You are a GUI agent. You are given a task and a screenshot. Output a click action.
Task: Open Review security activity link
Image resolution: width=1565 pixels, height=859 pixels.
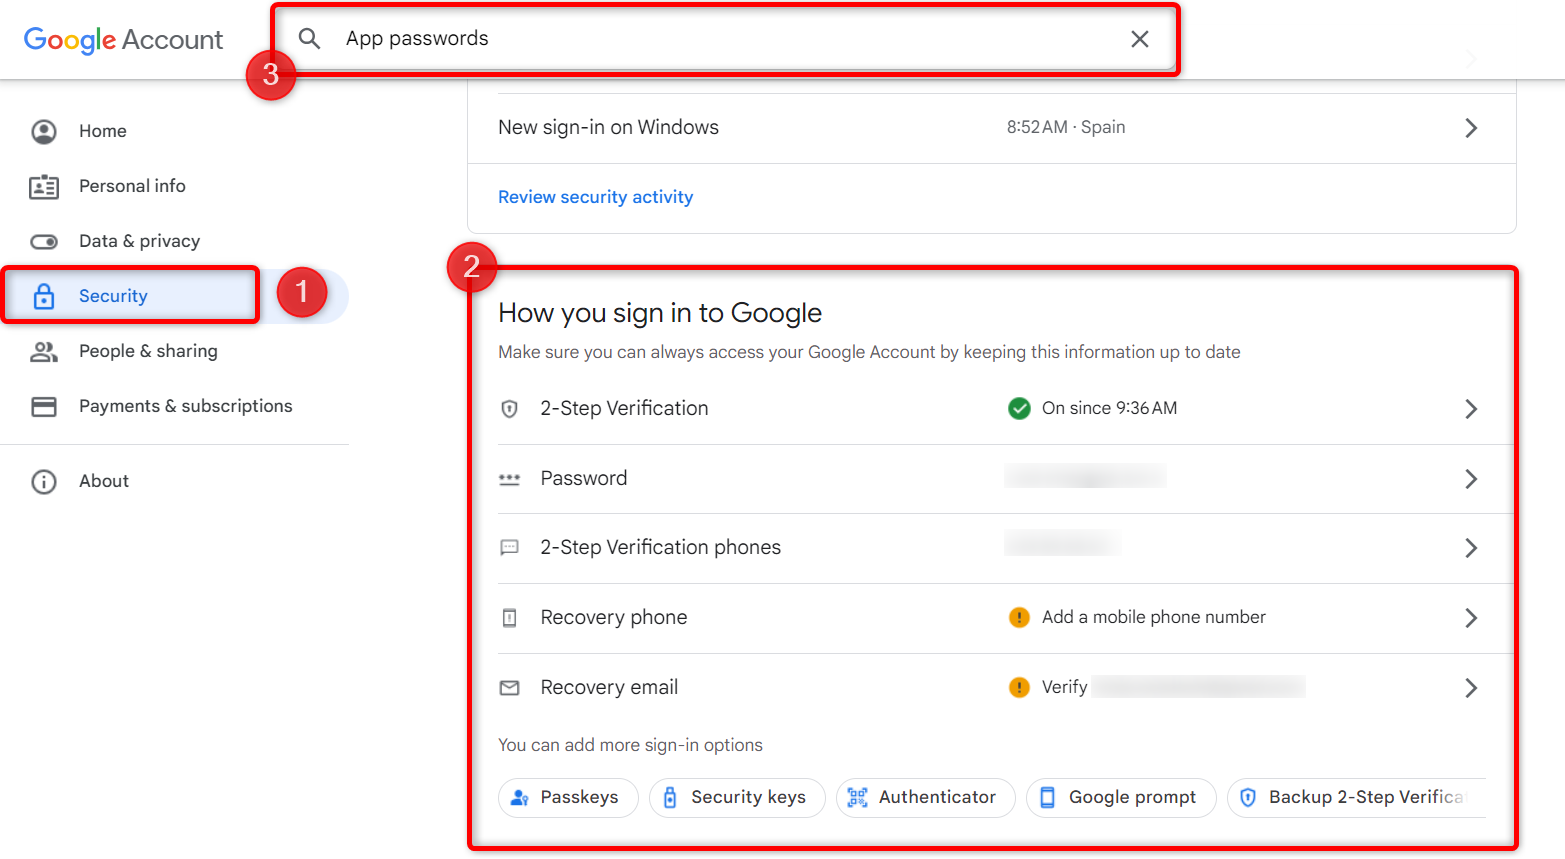pyautogui.click(x=596, y=197)
